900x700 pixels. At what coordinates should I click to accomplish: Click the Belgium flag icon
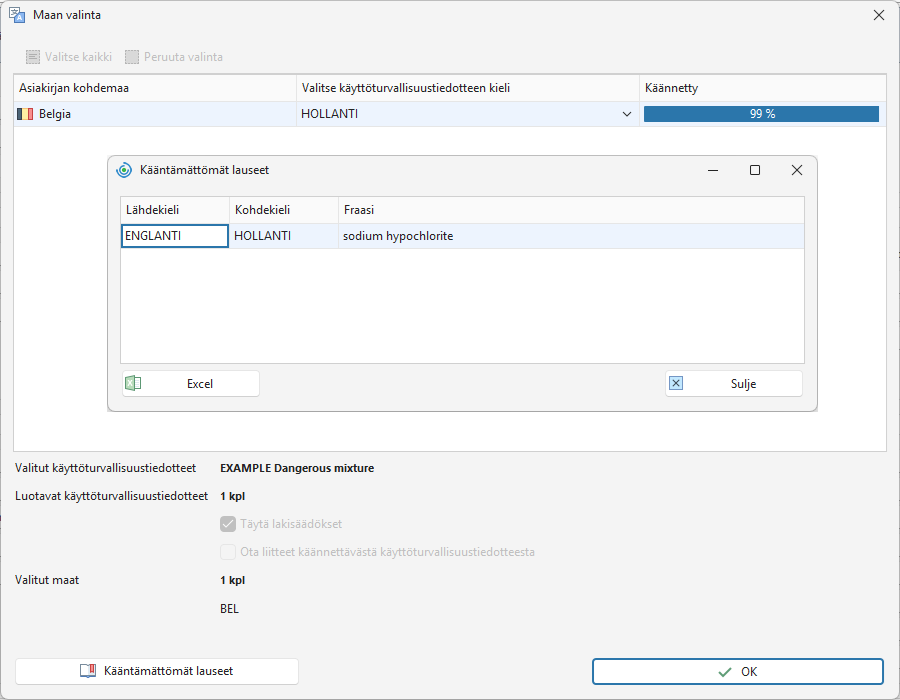tap(25, 114)
